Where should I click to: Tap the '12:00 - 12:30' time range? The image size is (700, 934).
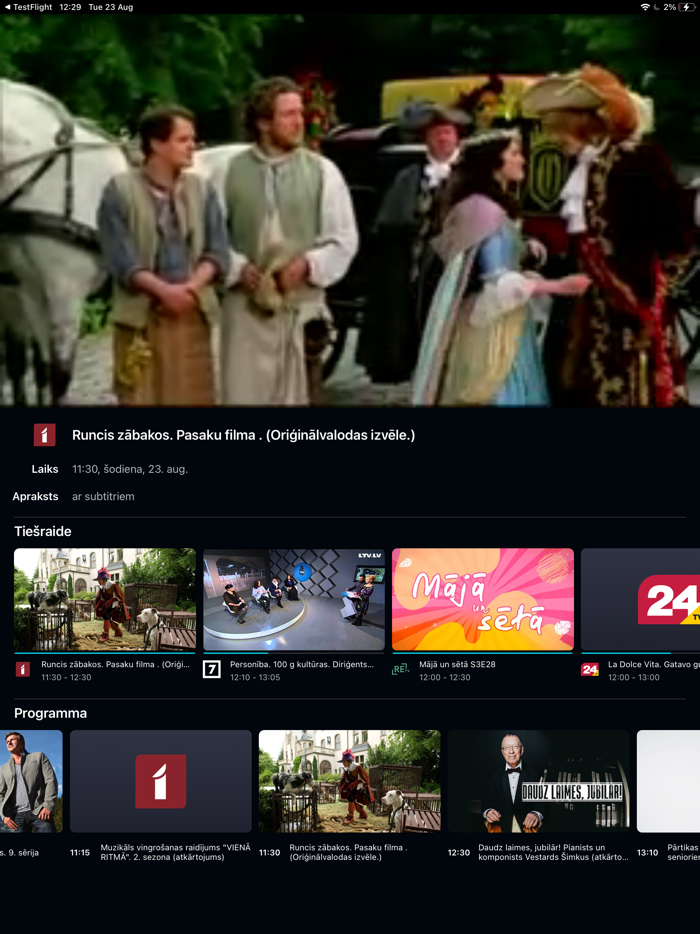tap(444, 677)
